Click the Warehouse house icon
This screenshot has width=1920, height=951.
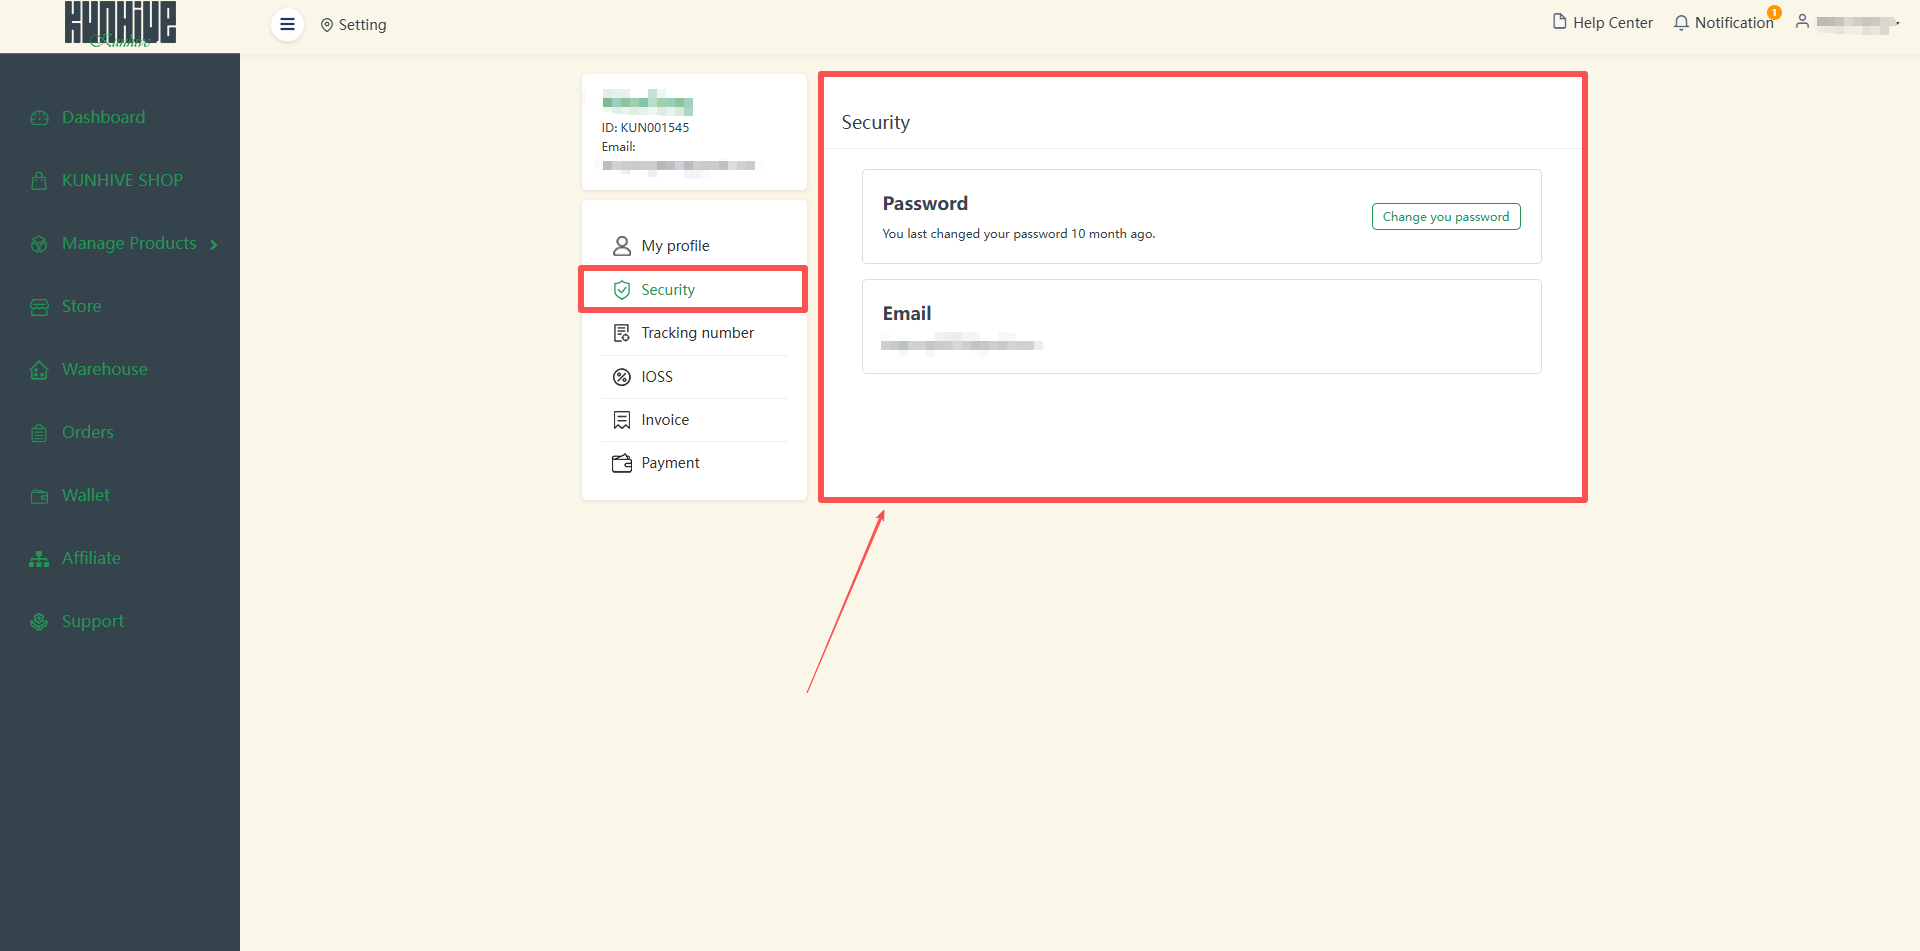[x=39, y=370]
